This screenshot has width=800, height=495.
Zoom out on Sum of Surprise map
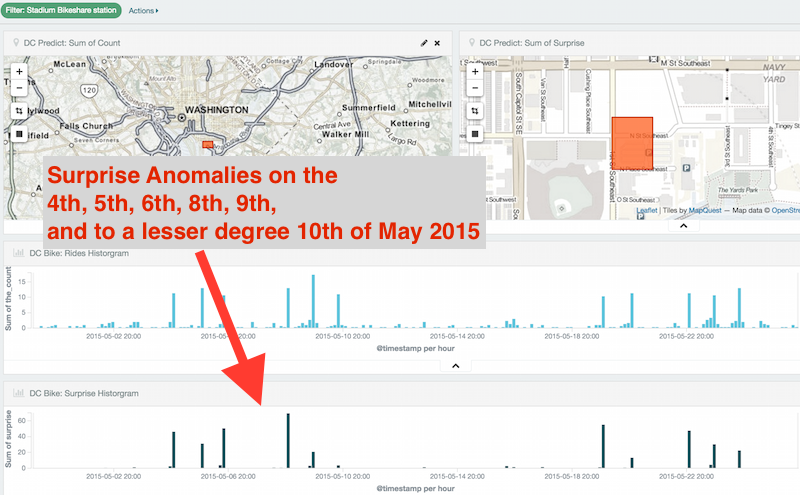tap(475, 88)
